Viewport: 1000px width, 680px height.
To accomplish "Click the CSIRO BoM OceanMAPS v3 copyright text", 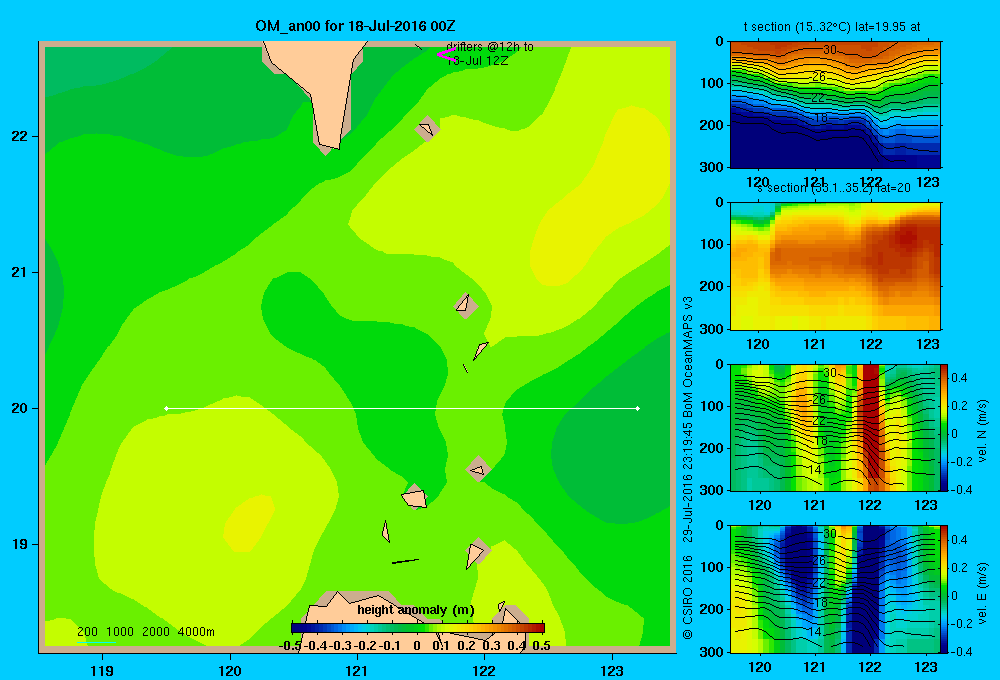I will 688,468.
